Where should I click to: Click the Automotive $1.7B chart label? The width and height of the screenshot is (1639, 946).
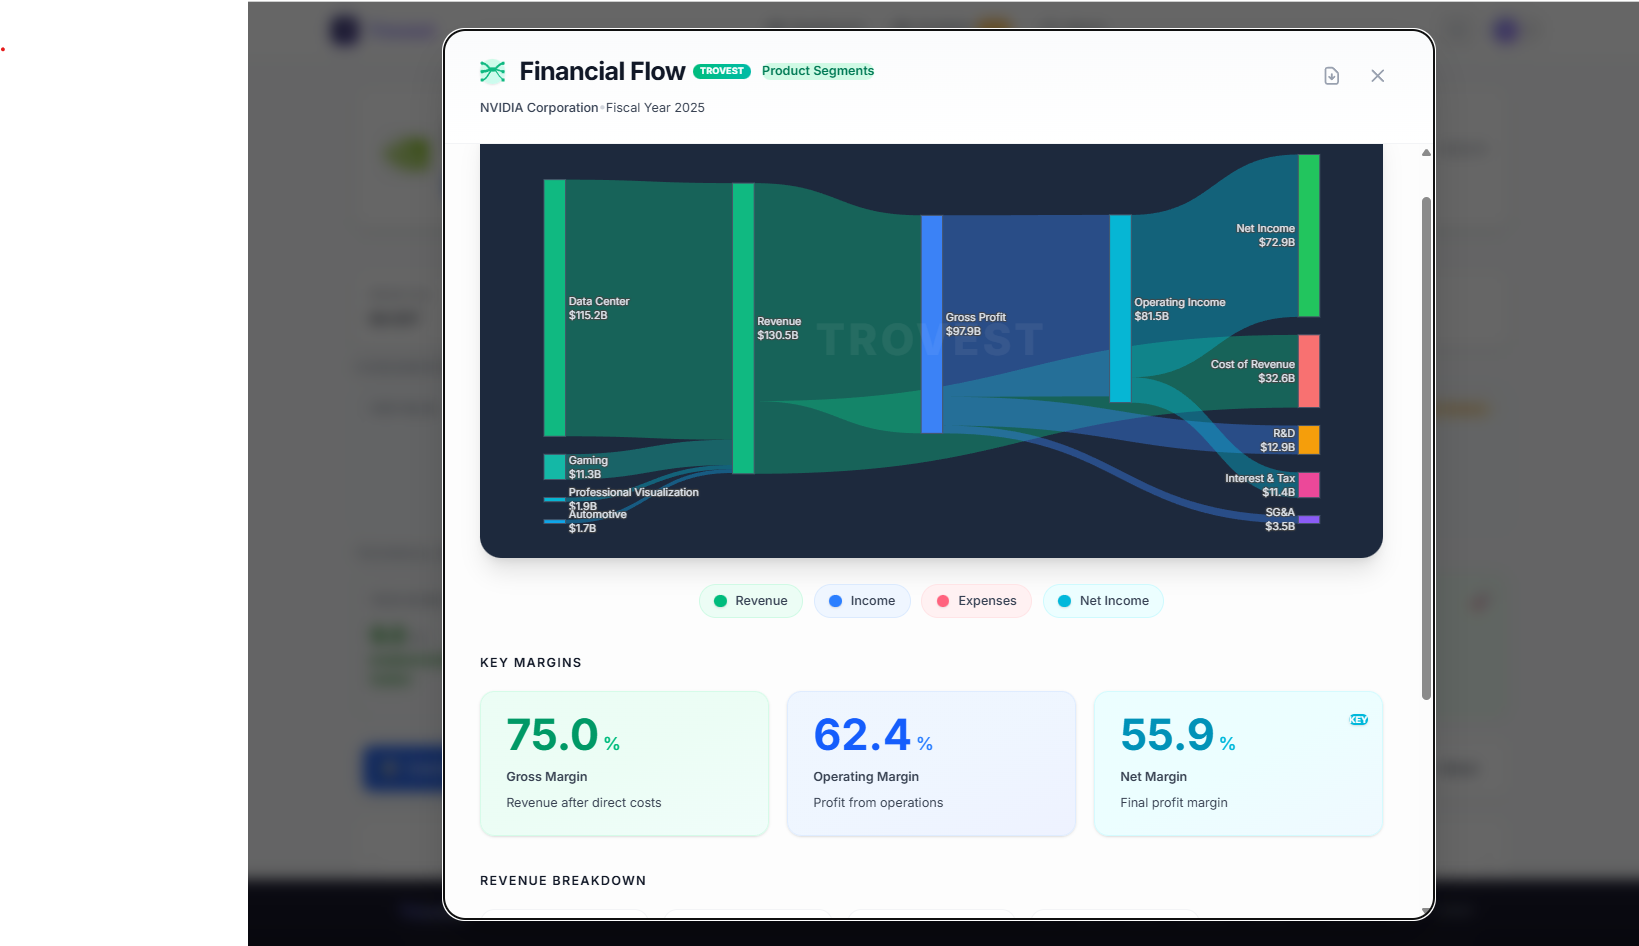point(597,521)
